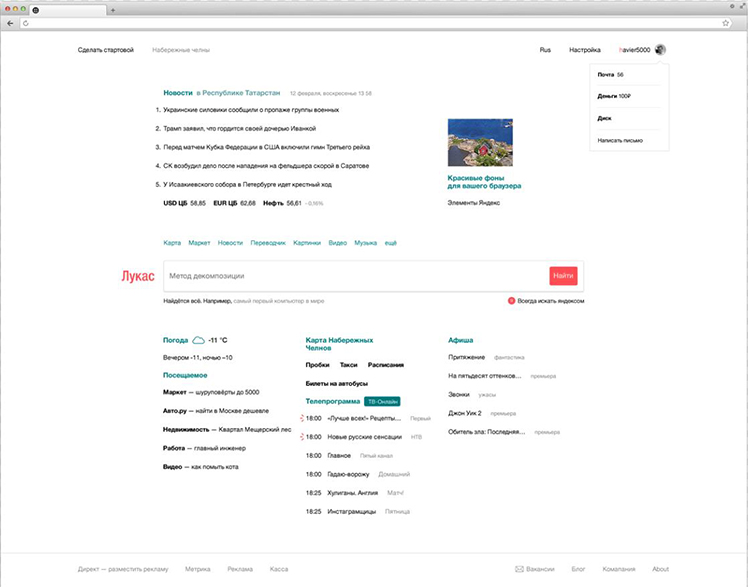Open Почта in user menu
The image size is (748, 587).
[606, 74]
